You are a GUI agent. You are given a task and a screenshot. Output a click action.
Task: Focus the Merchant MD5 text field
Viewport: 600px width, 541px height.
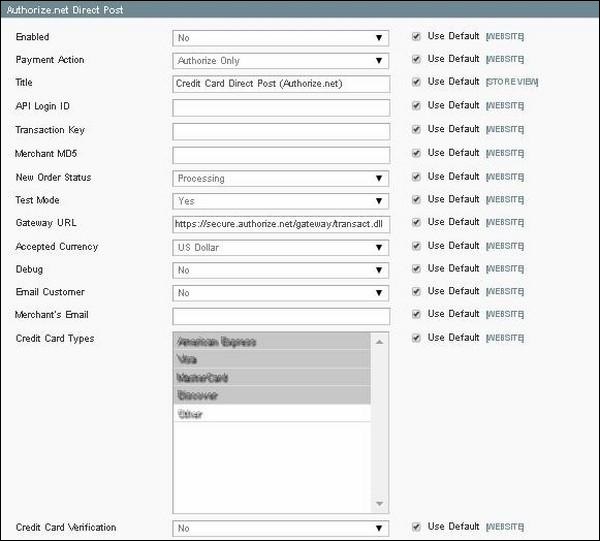click(280, 155)
